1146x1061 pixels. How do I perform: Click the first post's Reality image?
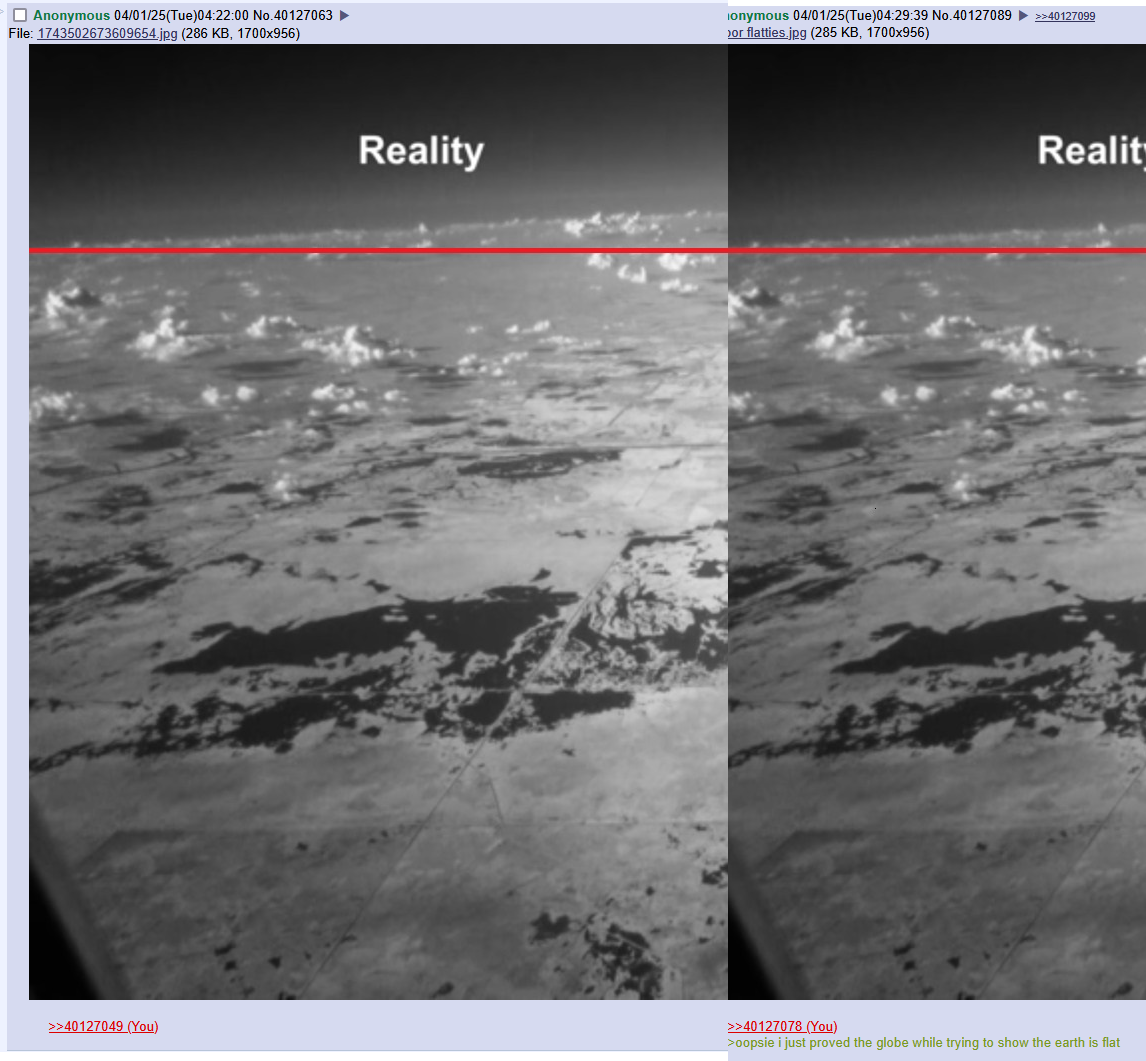[x=379, y=522]
